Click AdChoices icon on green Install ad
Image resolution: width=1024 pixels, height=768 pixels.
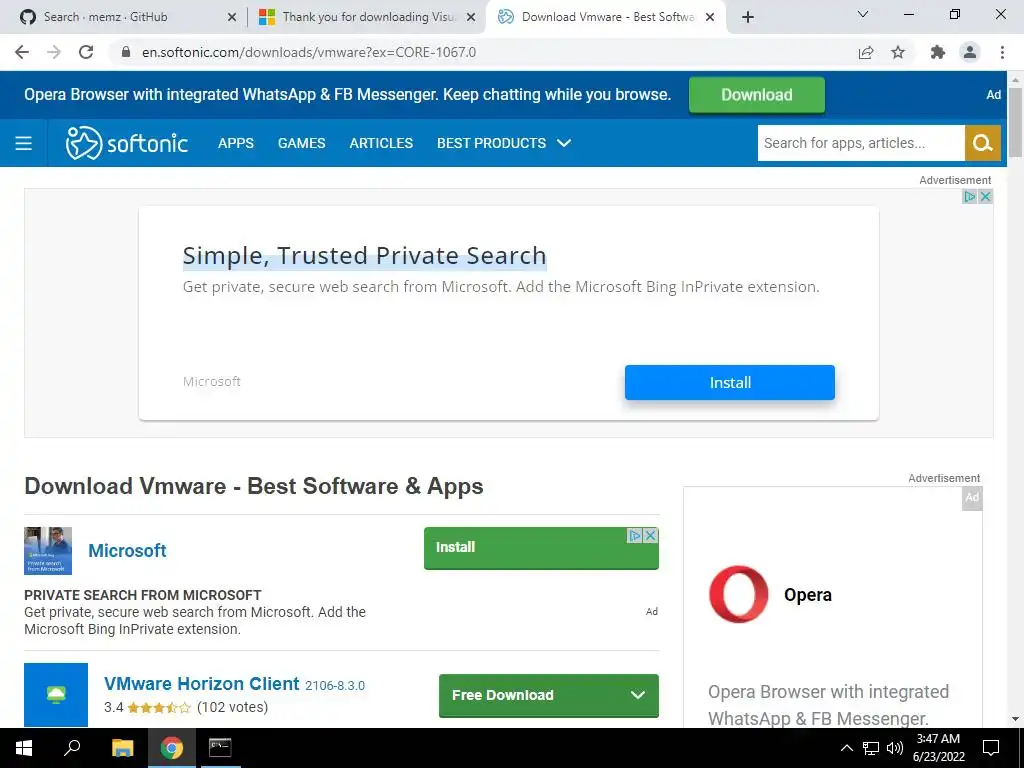634,536
